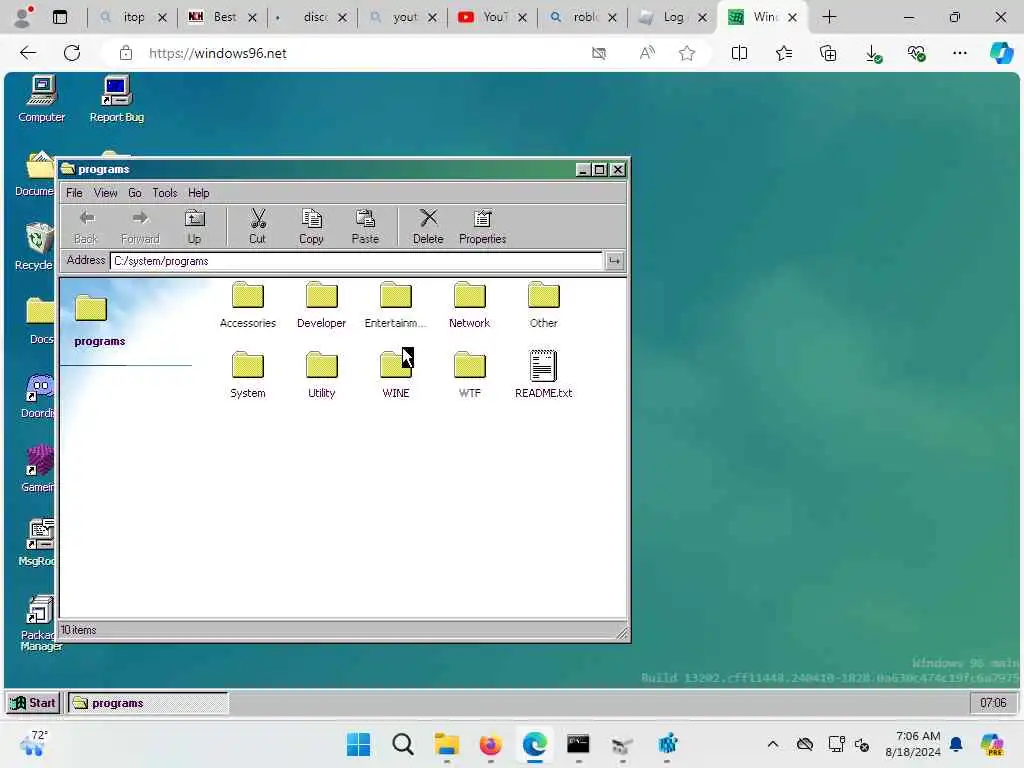
Task: Select the Docs desktop folder
Action: (40, 320)
